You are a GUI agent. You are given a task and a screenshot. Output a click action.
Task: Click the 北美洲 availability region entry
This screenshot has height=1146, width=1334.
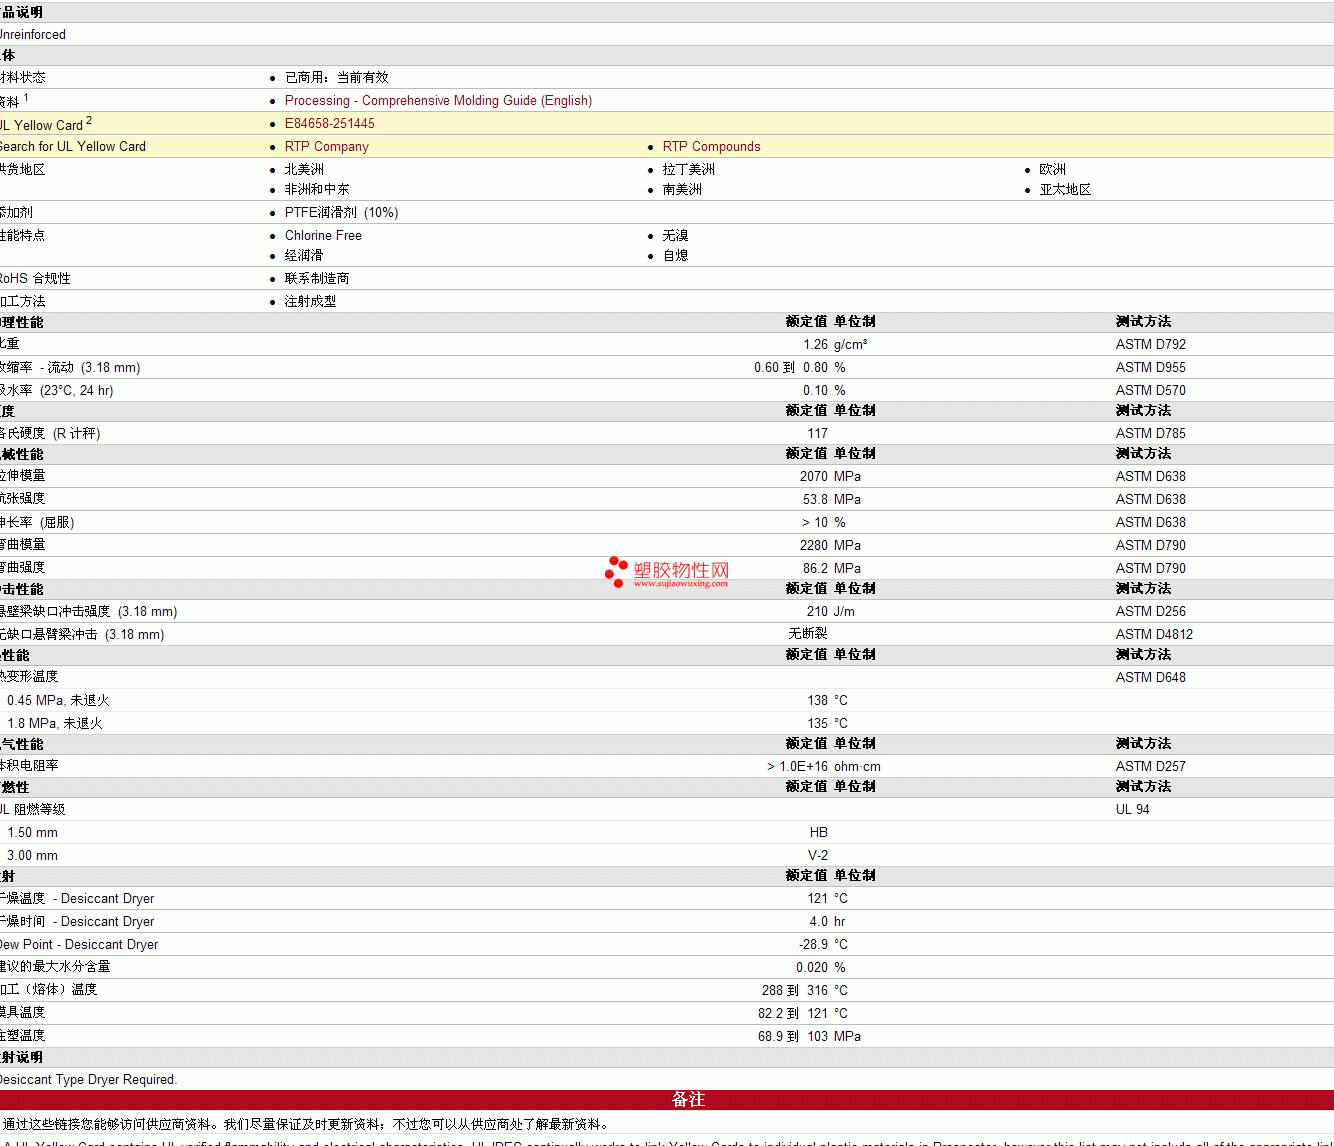304,170
